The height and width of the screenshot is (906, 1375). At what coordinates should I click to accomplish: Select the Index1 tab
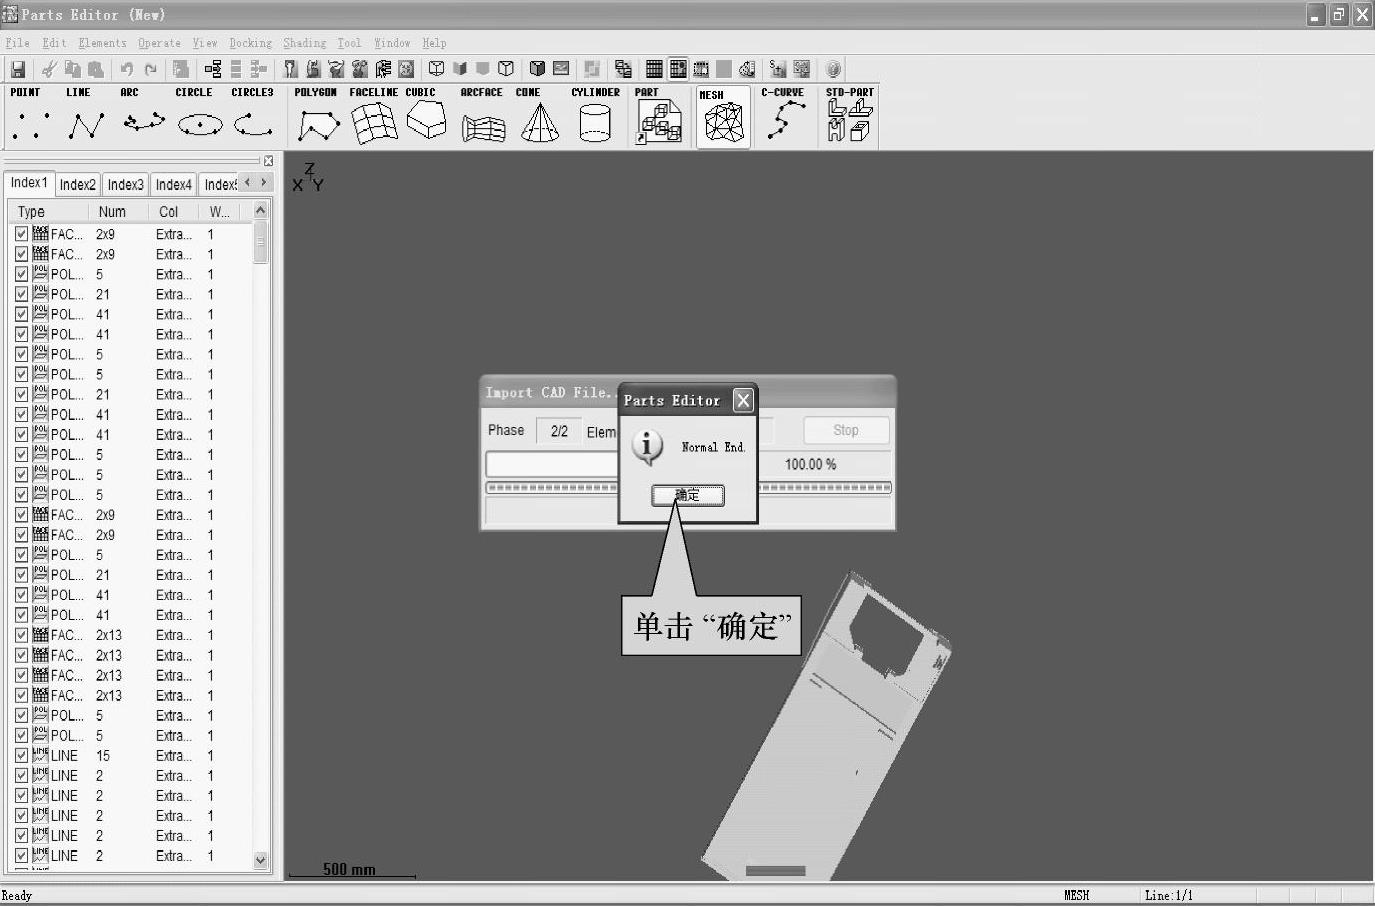[x=29, y=183]
